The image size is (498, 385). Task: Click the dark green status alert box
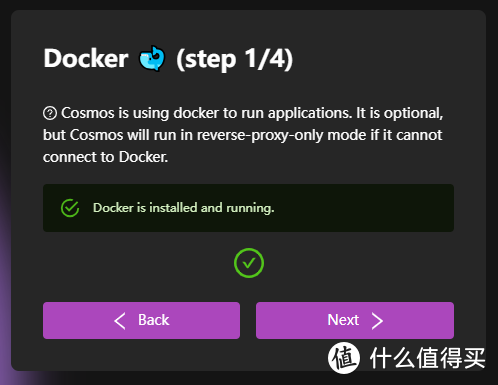[248, 208]
